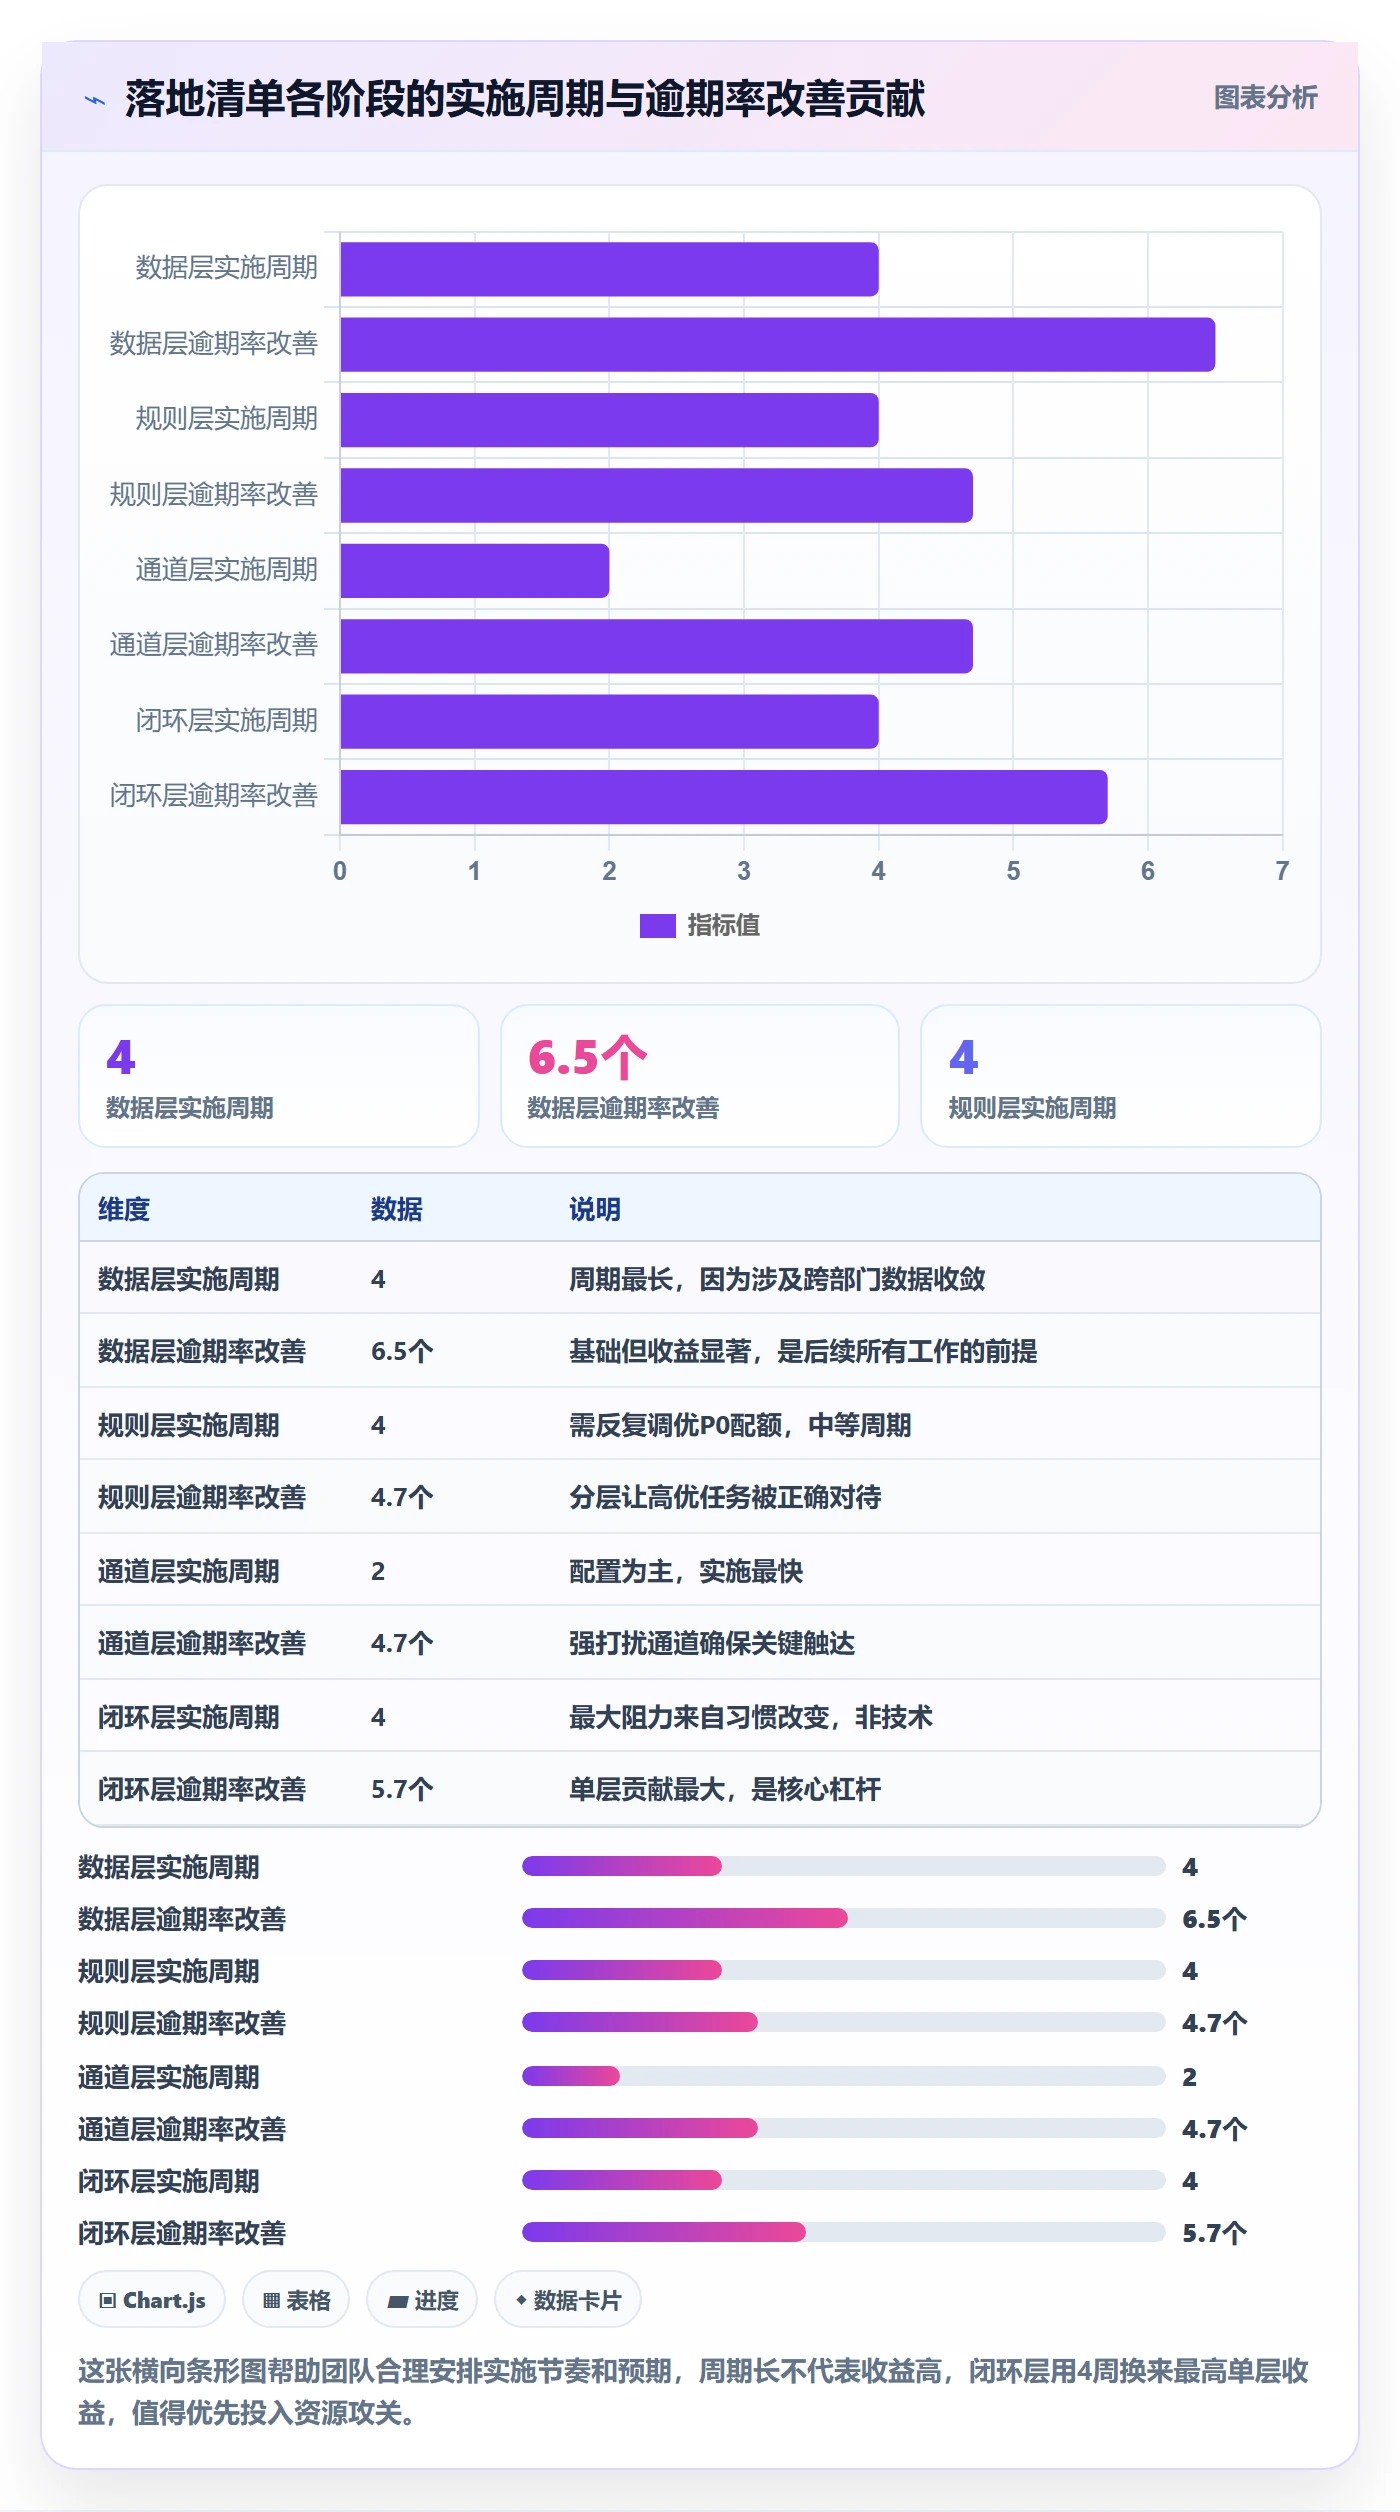Viewport: 1400px width, 2512px height.
Task: Click table cell 最大阻力来自习惯改变，非技术
Action: (x=751, y=1717)
